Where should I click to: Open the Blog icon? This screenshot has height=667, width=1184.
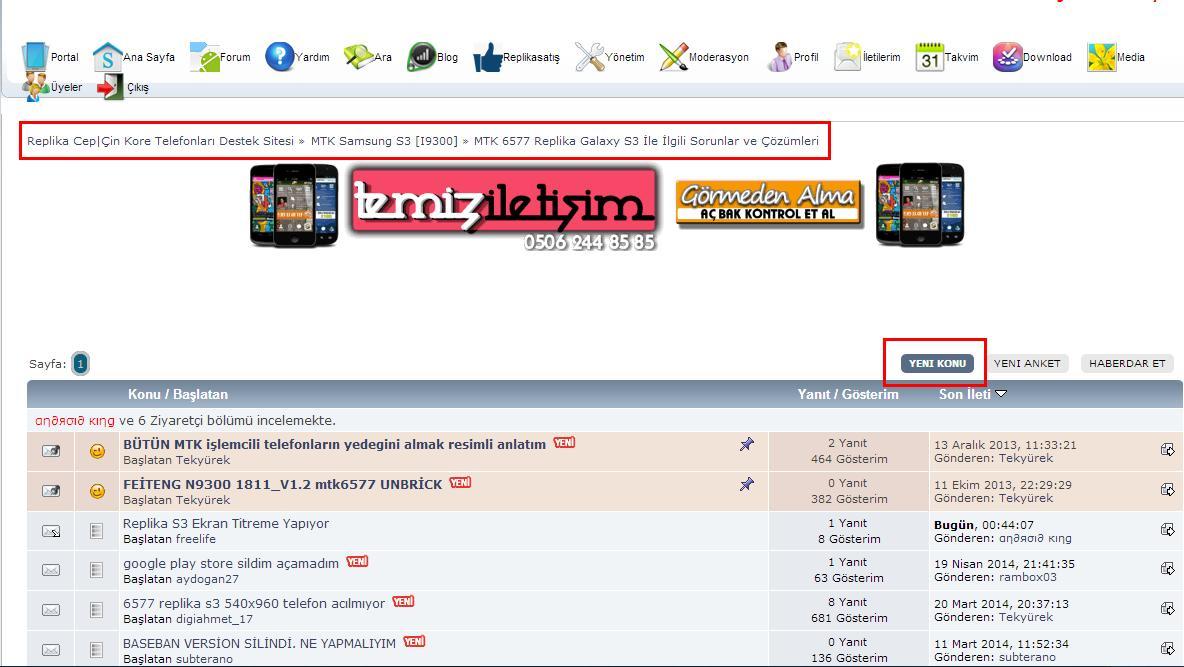point(421,57)
